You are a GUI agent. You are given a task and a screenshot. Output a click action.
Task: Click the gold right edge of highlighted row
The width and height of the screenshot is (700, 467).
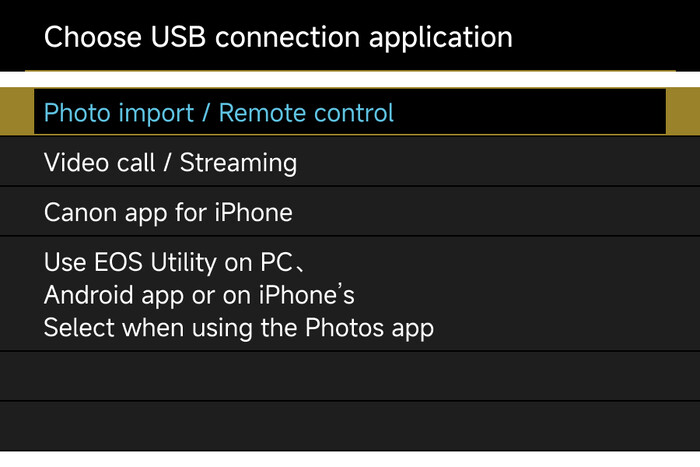683,112
